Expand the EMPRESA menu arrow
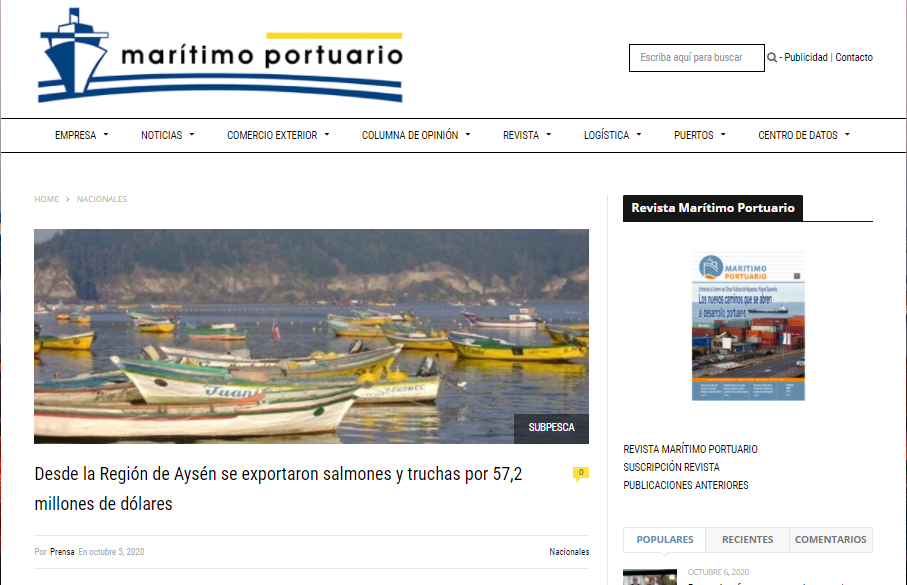Viewport: 907px width, 585px height. [x=106, y=135]
